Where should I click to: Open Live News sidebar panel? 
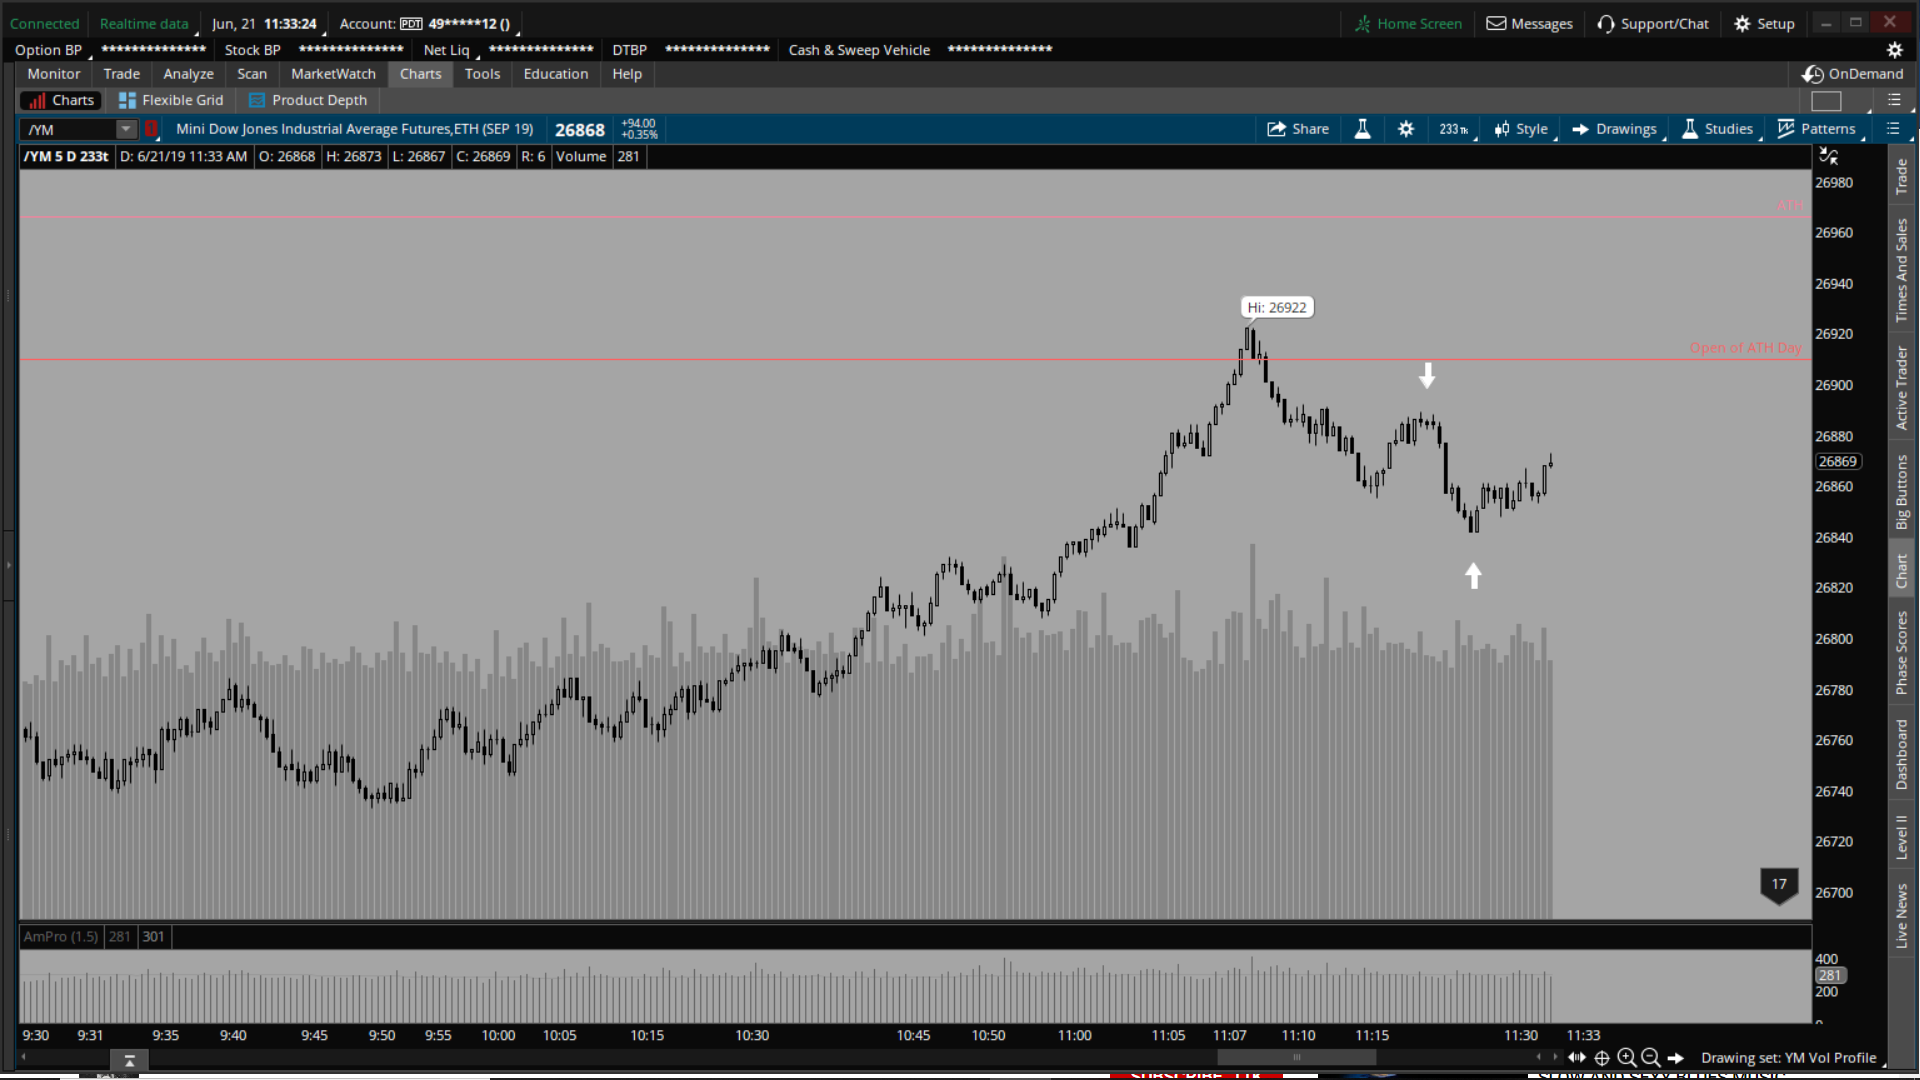(x=1902, y=916)
